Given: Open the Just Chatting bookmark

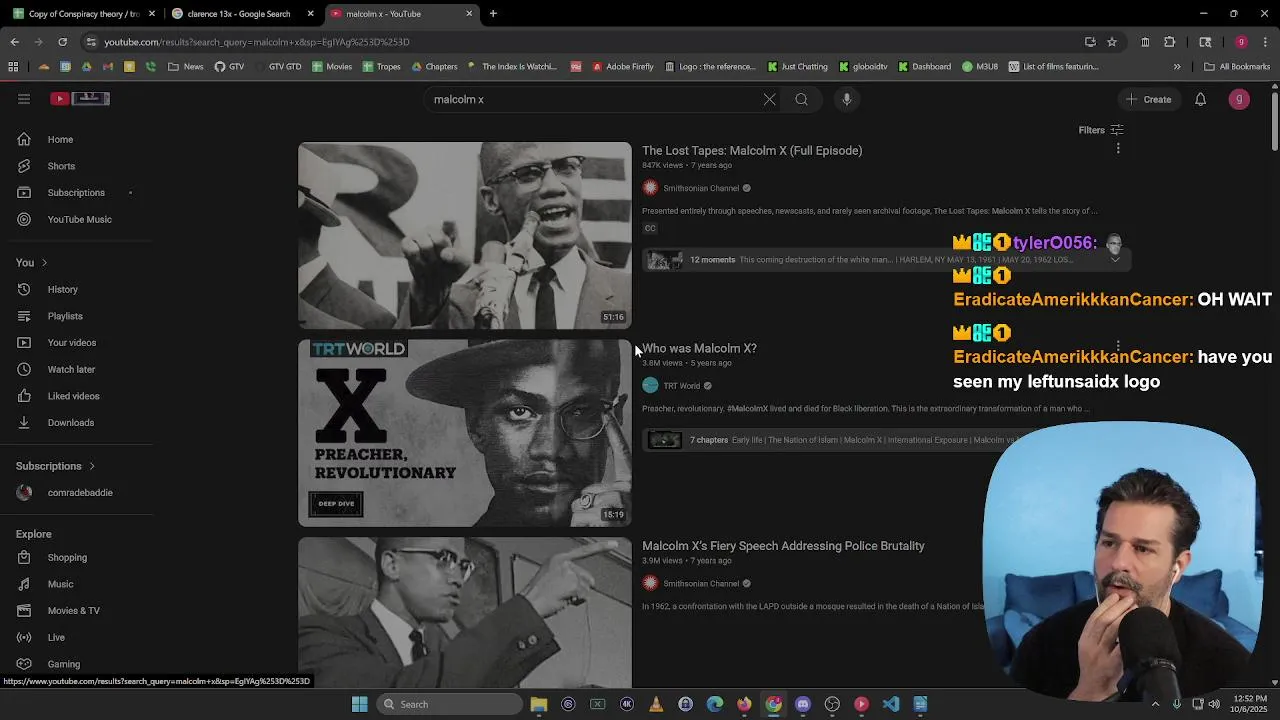Looking at the screenshot, I should (x=797, y=67).
